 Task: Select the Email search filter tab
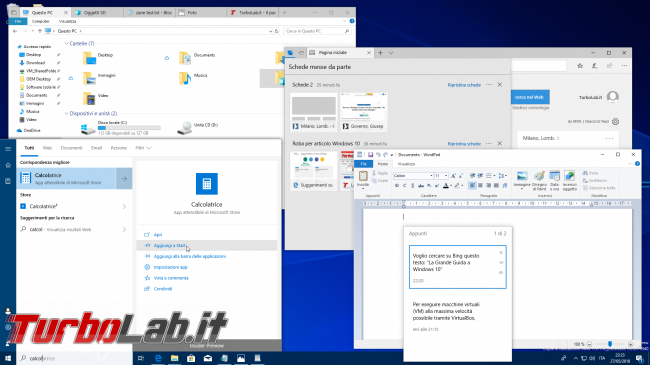(97, 148)
